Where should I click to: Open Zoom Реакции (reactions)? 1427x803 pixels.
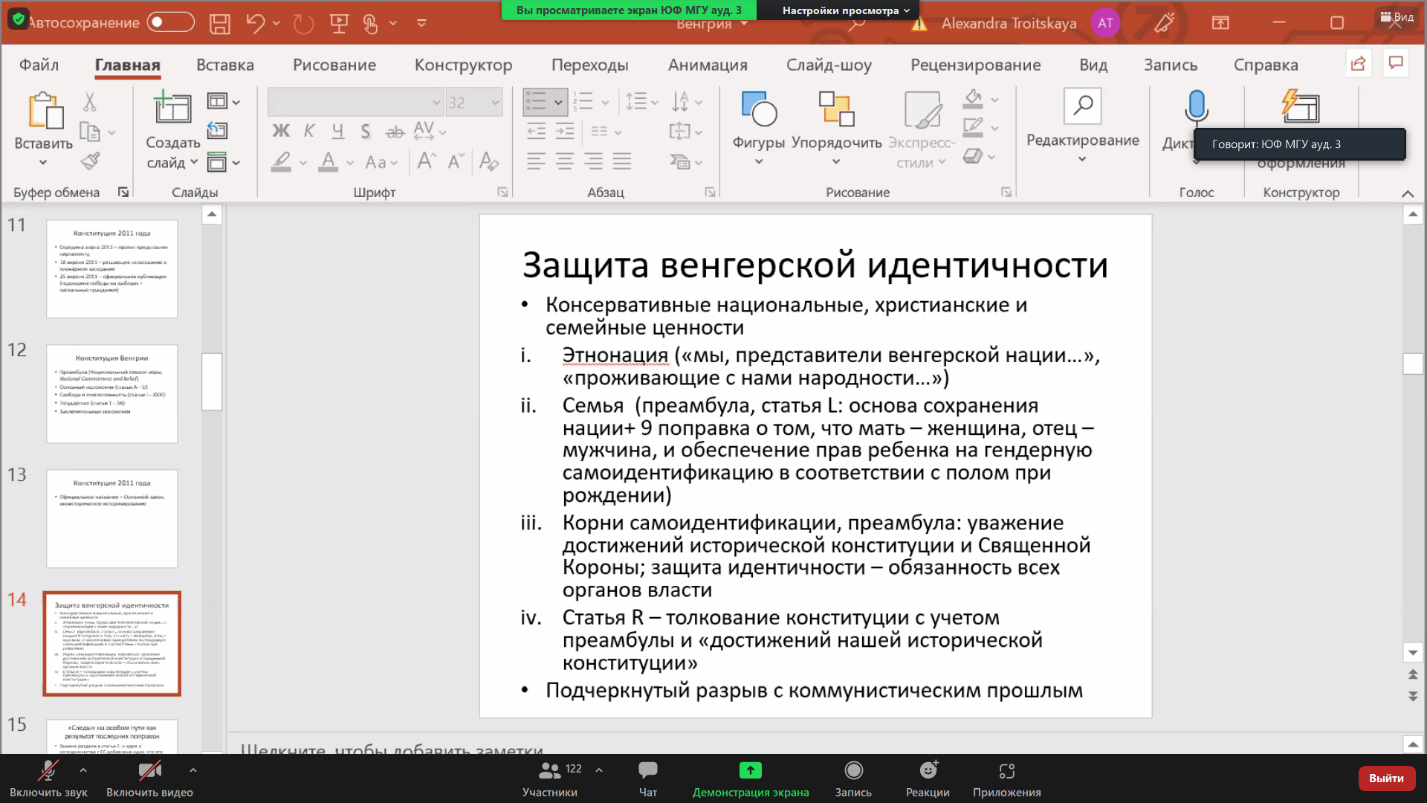(928, 779)
